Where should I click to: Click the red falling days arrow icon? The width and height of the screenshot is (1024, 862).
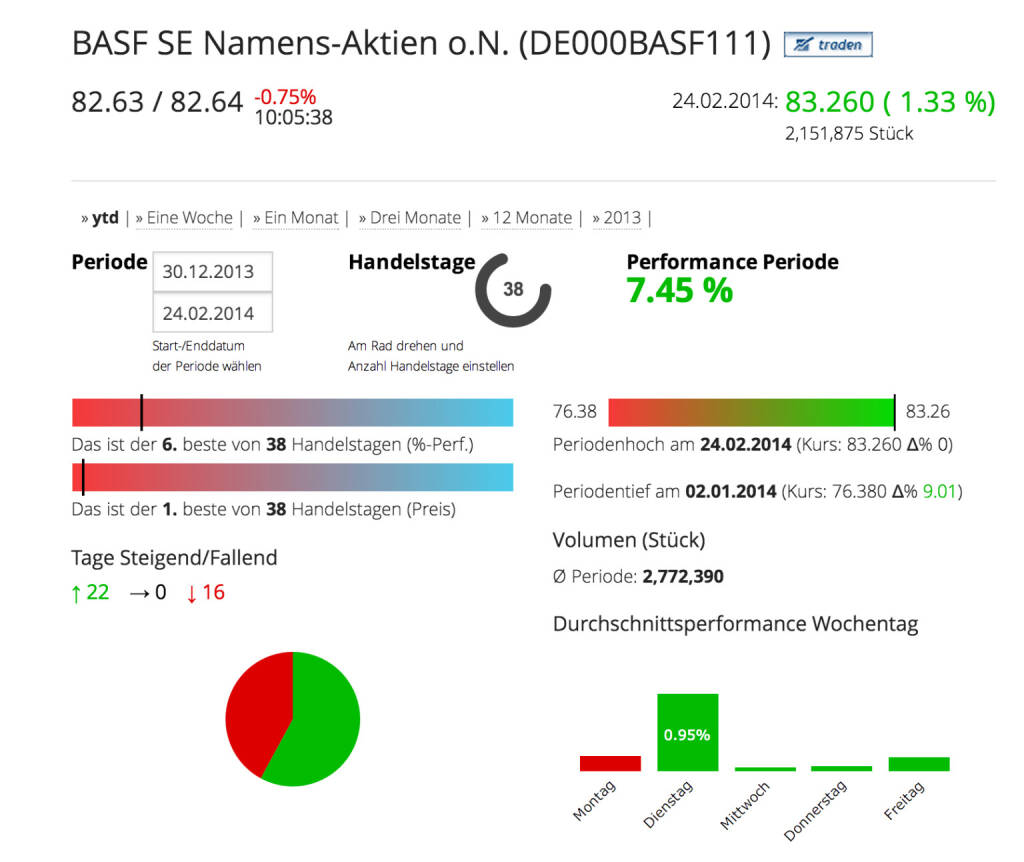click(x=191, y=593)
